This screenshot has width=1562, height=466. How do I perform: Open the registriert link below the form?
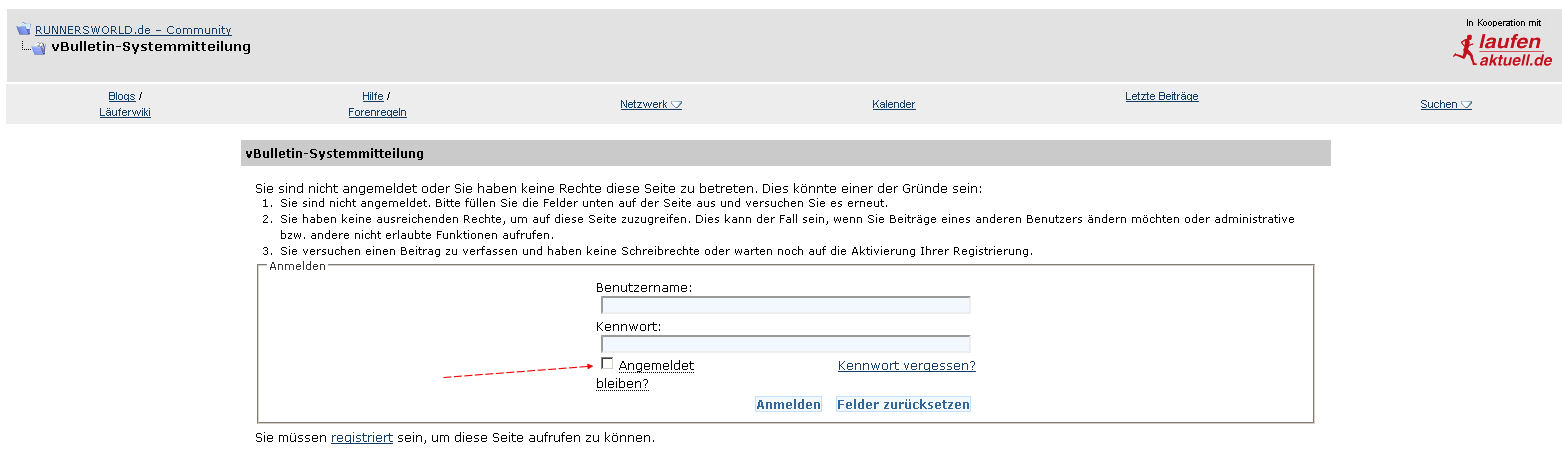tap(362, 438)
